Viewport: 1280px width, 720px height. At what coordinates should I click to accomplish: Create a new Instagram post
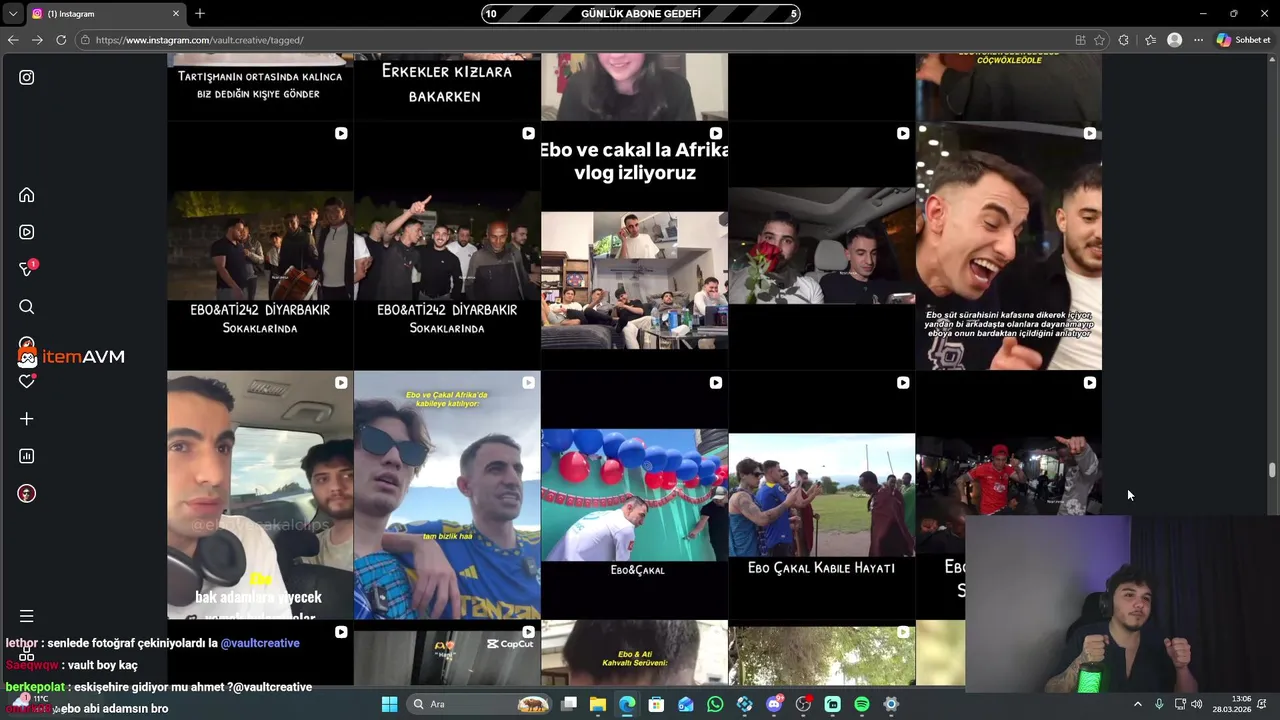27,419
